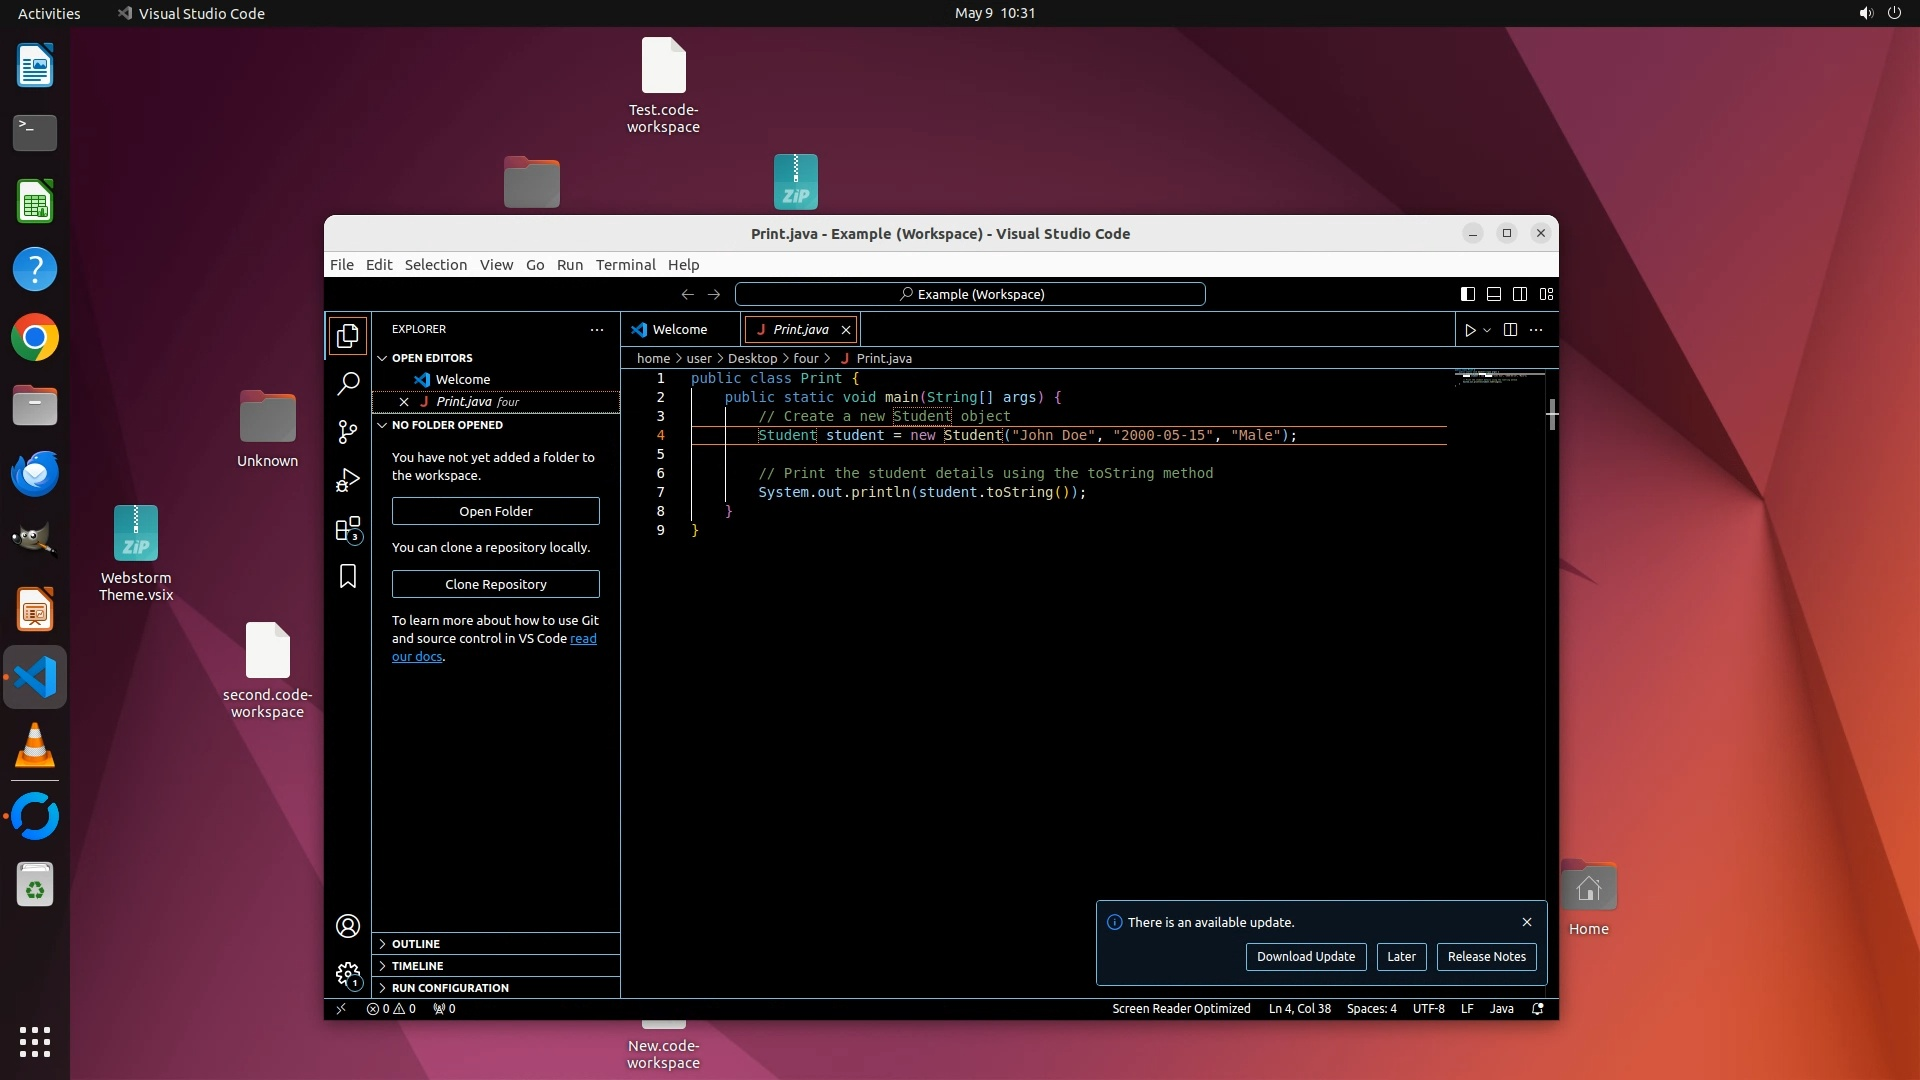This screenshot has height=1080, width=1920.
Task: Expand the Outline section
Action: 416,944
